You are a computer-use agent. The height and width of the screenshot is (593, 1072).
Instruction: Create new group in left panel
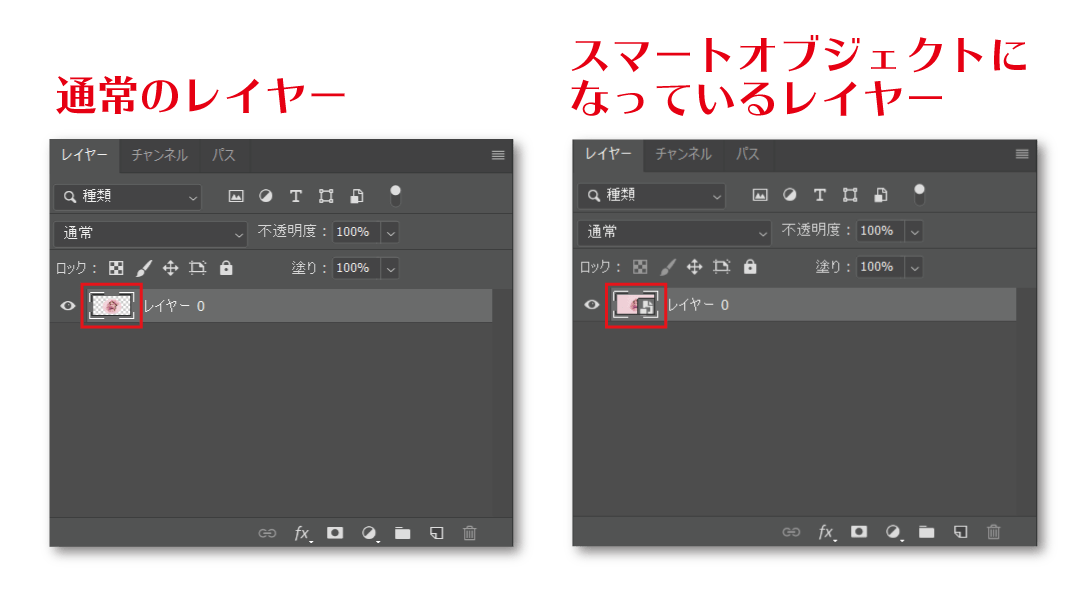pyautogui.click(x=403, y=533)
